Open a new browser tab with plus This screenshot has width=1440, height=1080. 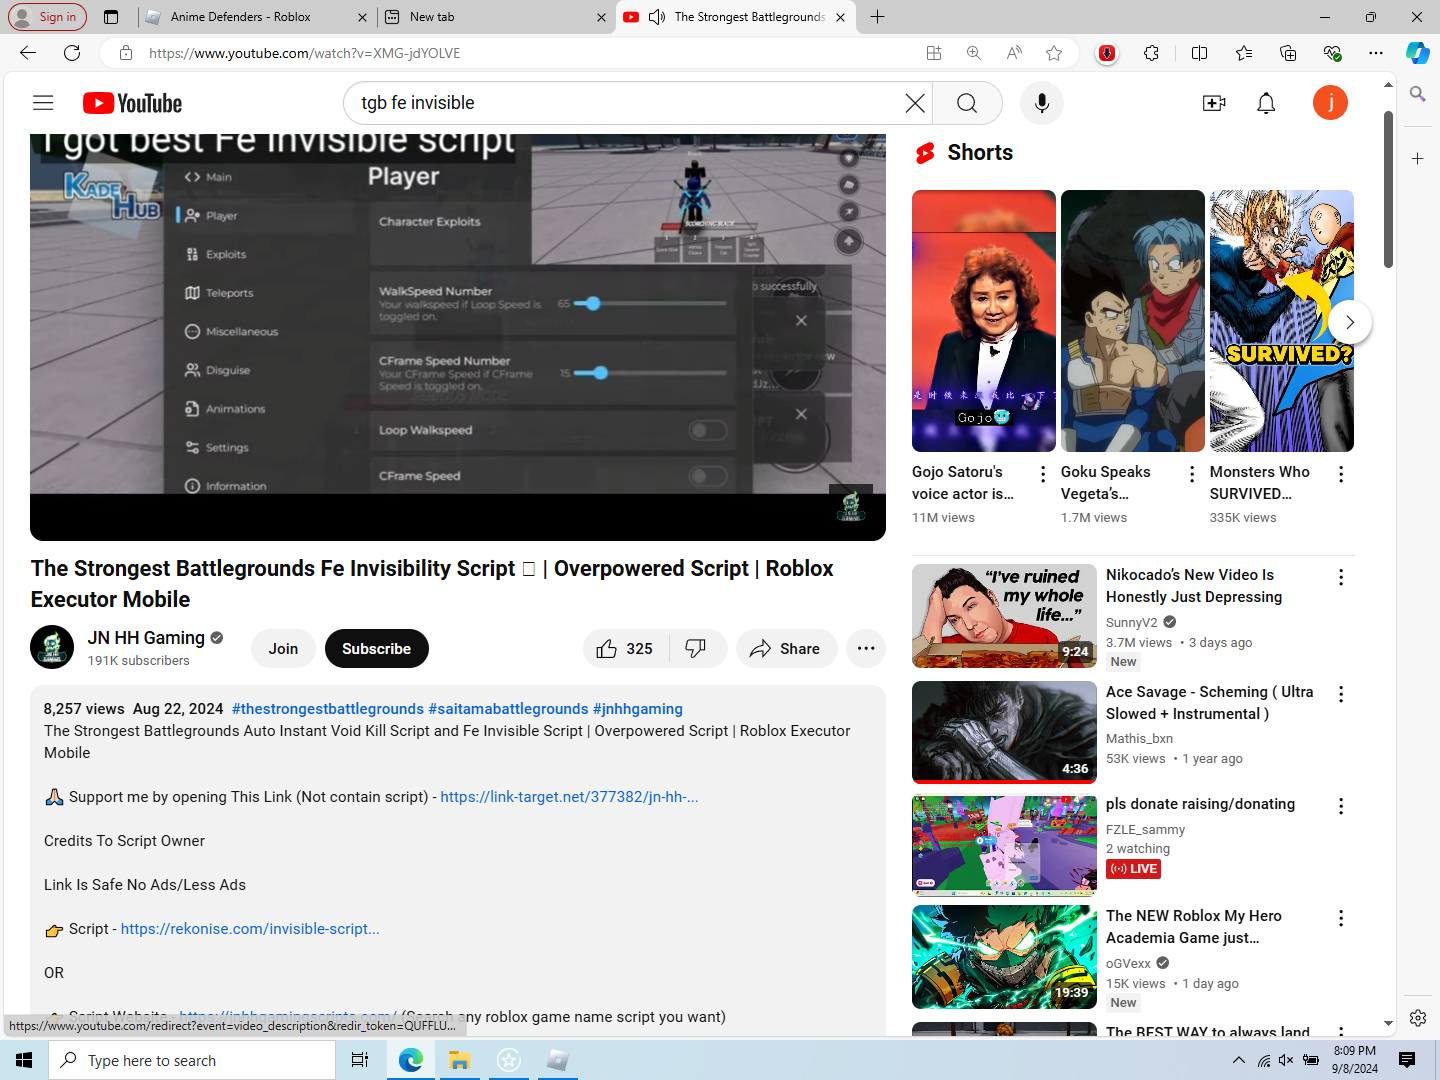click(x=877, y=17)
